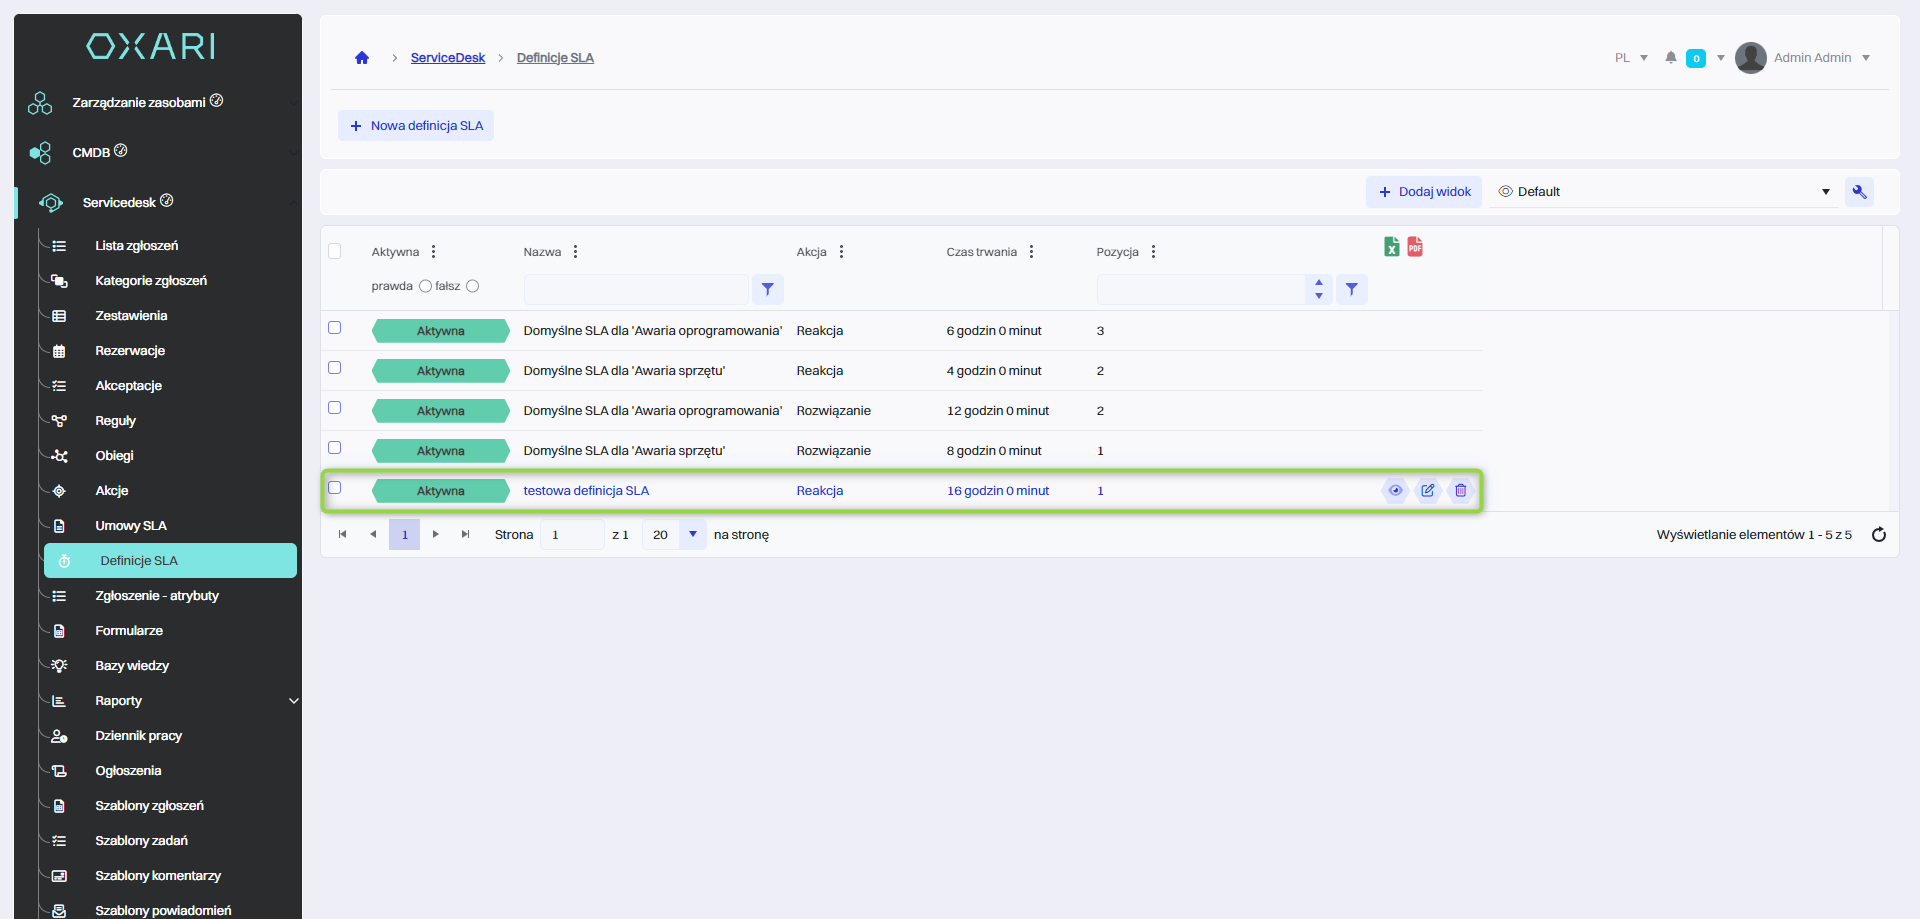1920x919 pixels.
Task: Toggle the select-all header checkbox
Action: click(x=335, y=251)
